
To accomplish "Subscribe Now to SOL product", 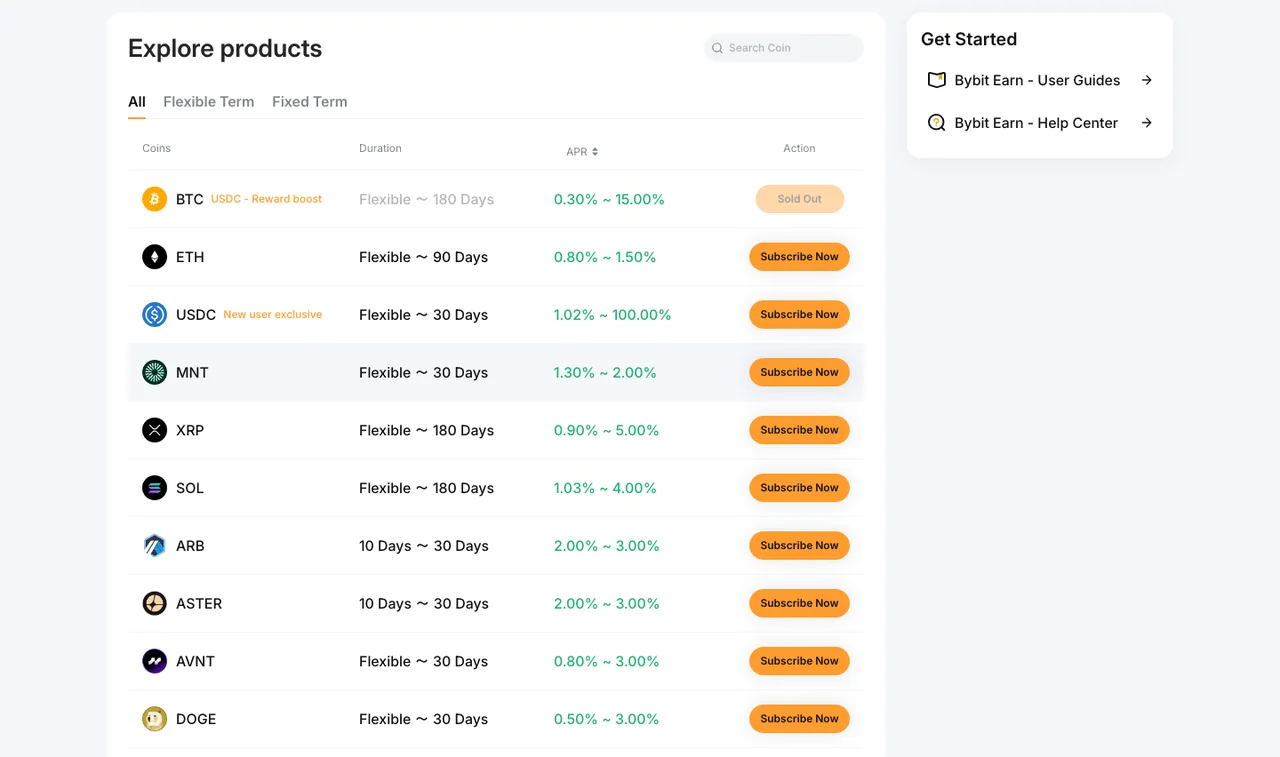I will (800, 488).
